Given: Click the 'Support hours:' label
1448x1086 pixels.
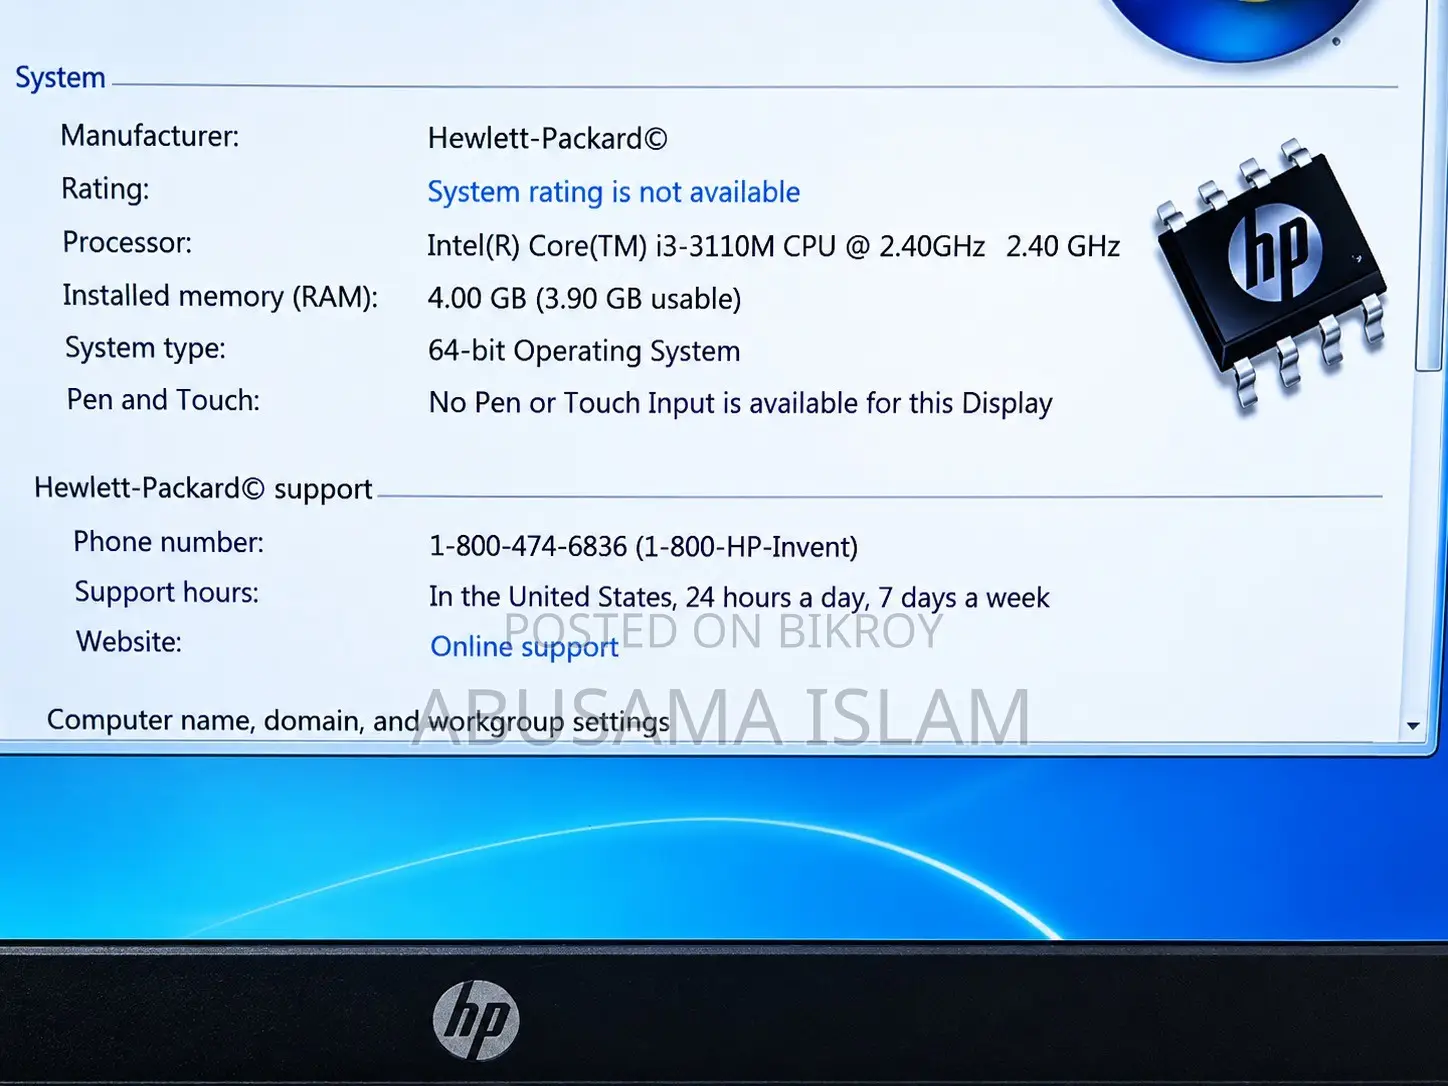Looking at the screenshot, I should [x=167, y=593].
